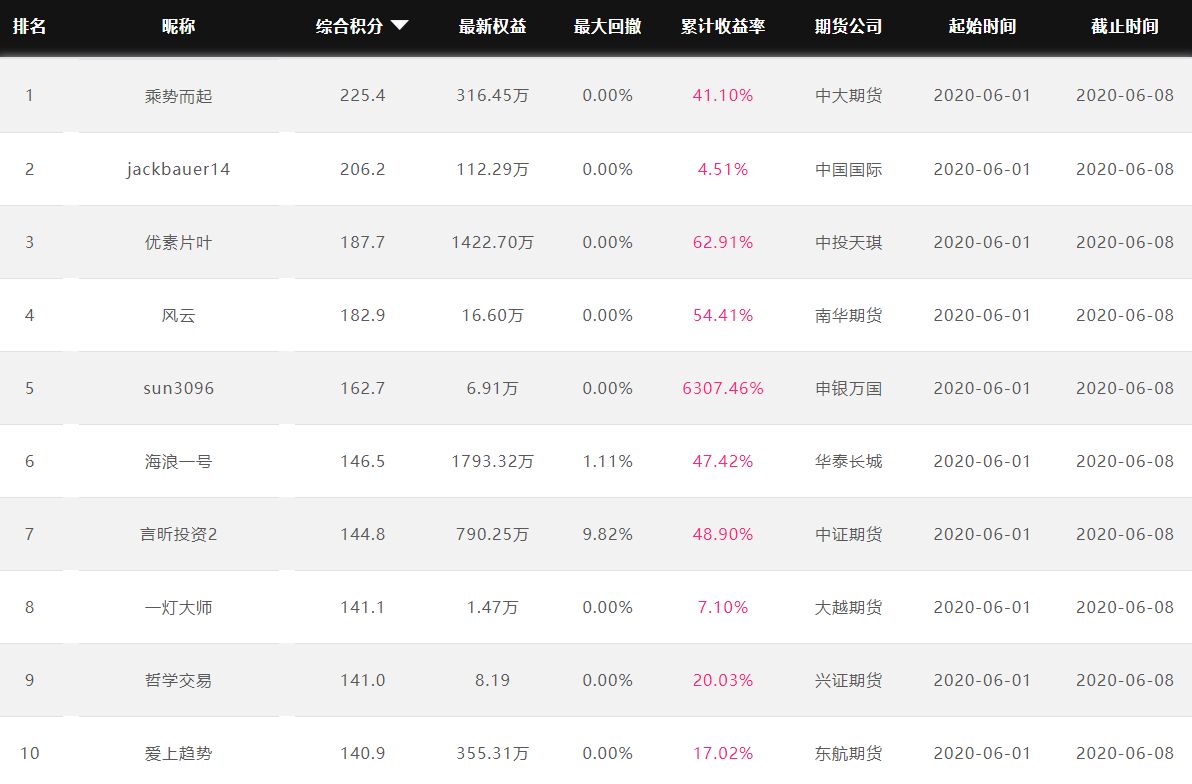Screen dimensions: 1192x784
Task: Select score value 141.1
Action: point(363,607)
